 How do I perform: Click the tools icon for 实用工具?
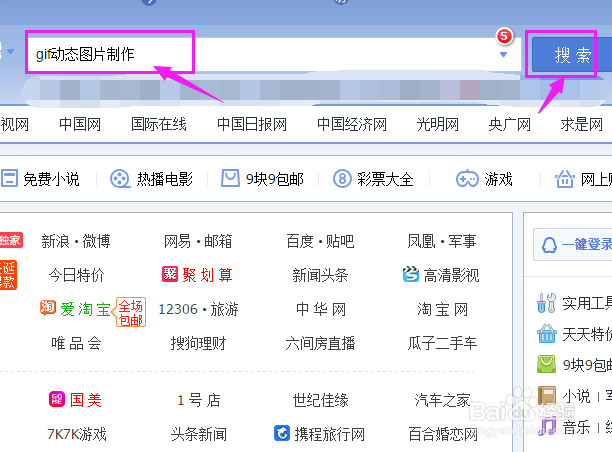pos(546,303)
